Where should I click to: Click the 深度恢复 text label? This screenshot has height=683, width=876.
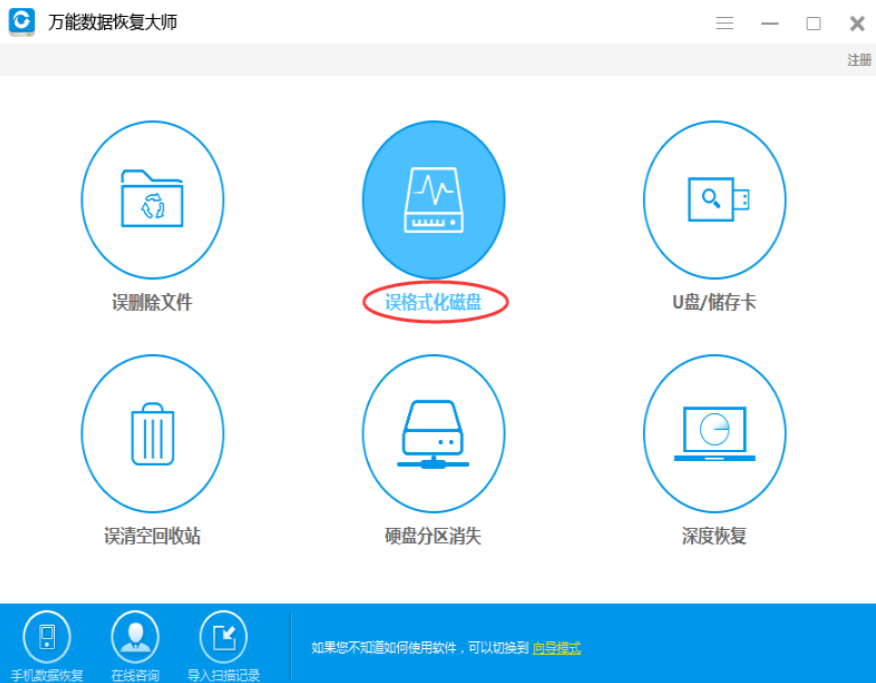tap(714, 536)
